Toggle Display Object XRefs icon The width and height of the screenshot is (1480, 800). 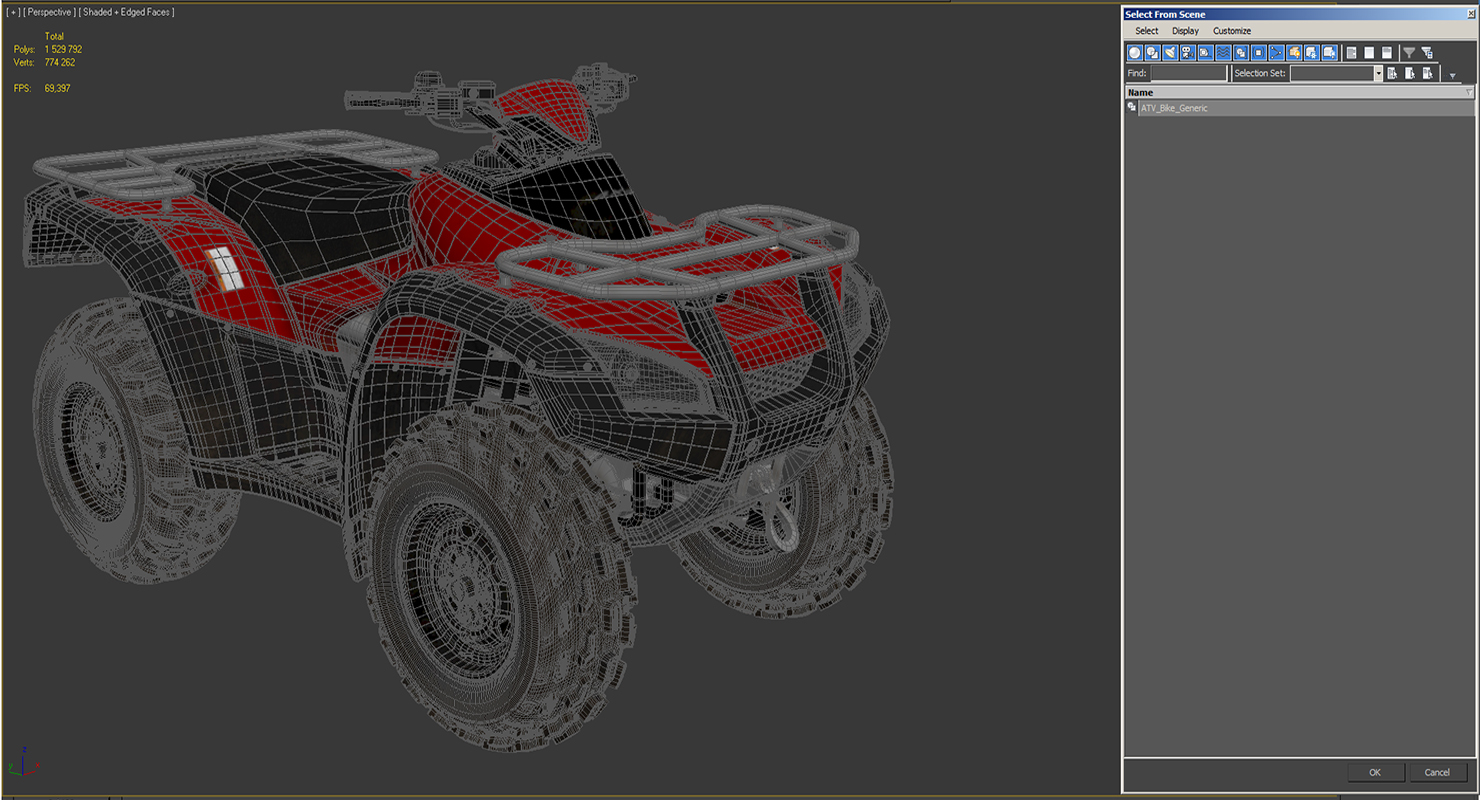point(1259,52)
